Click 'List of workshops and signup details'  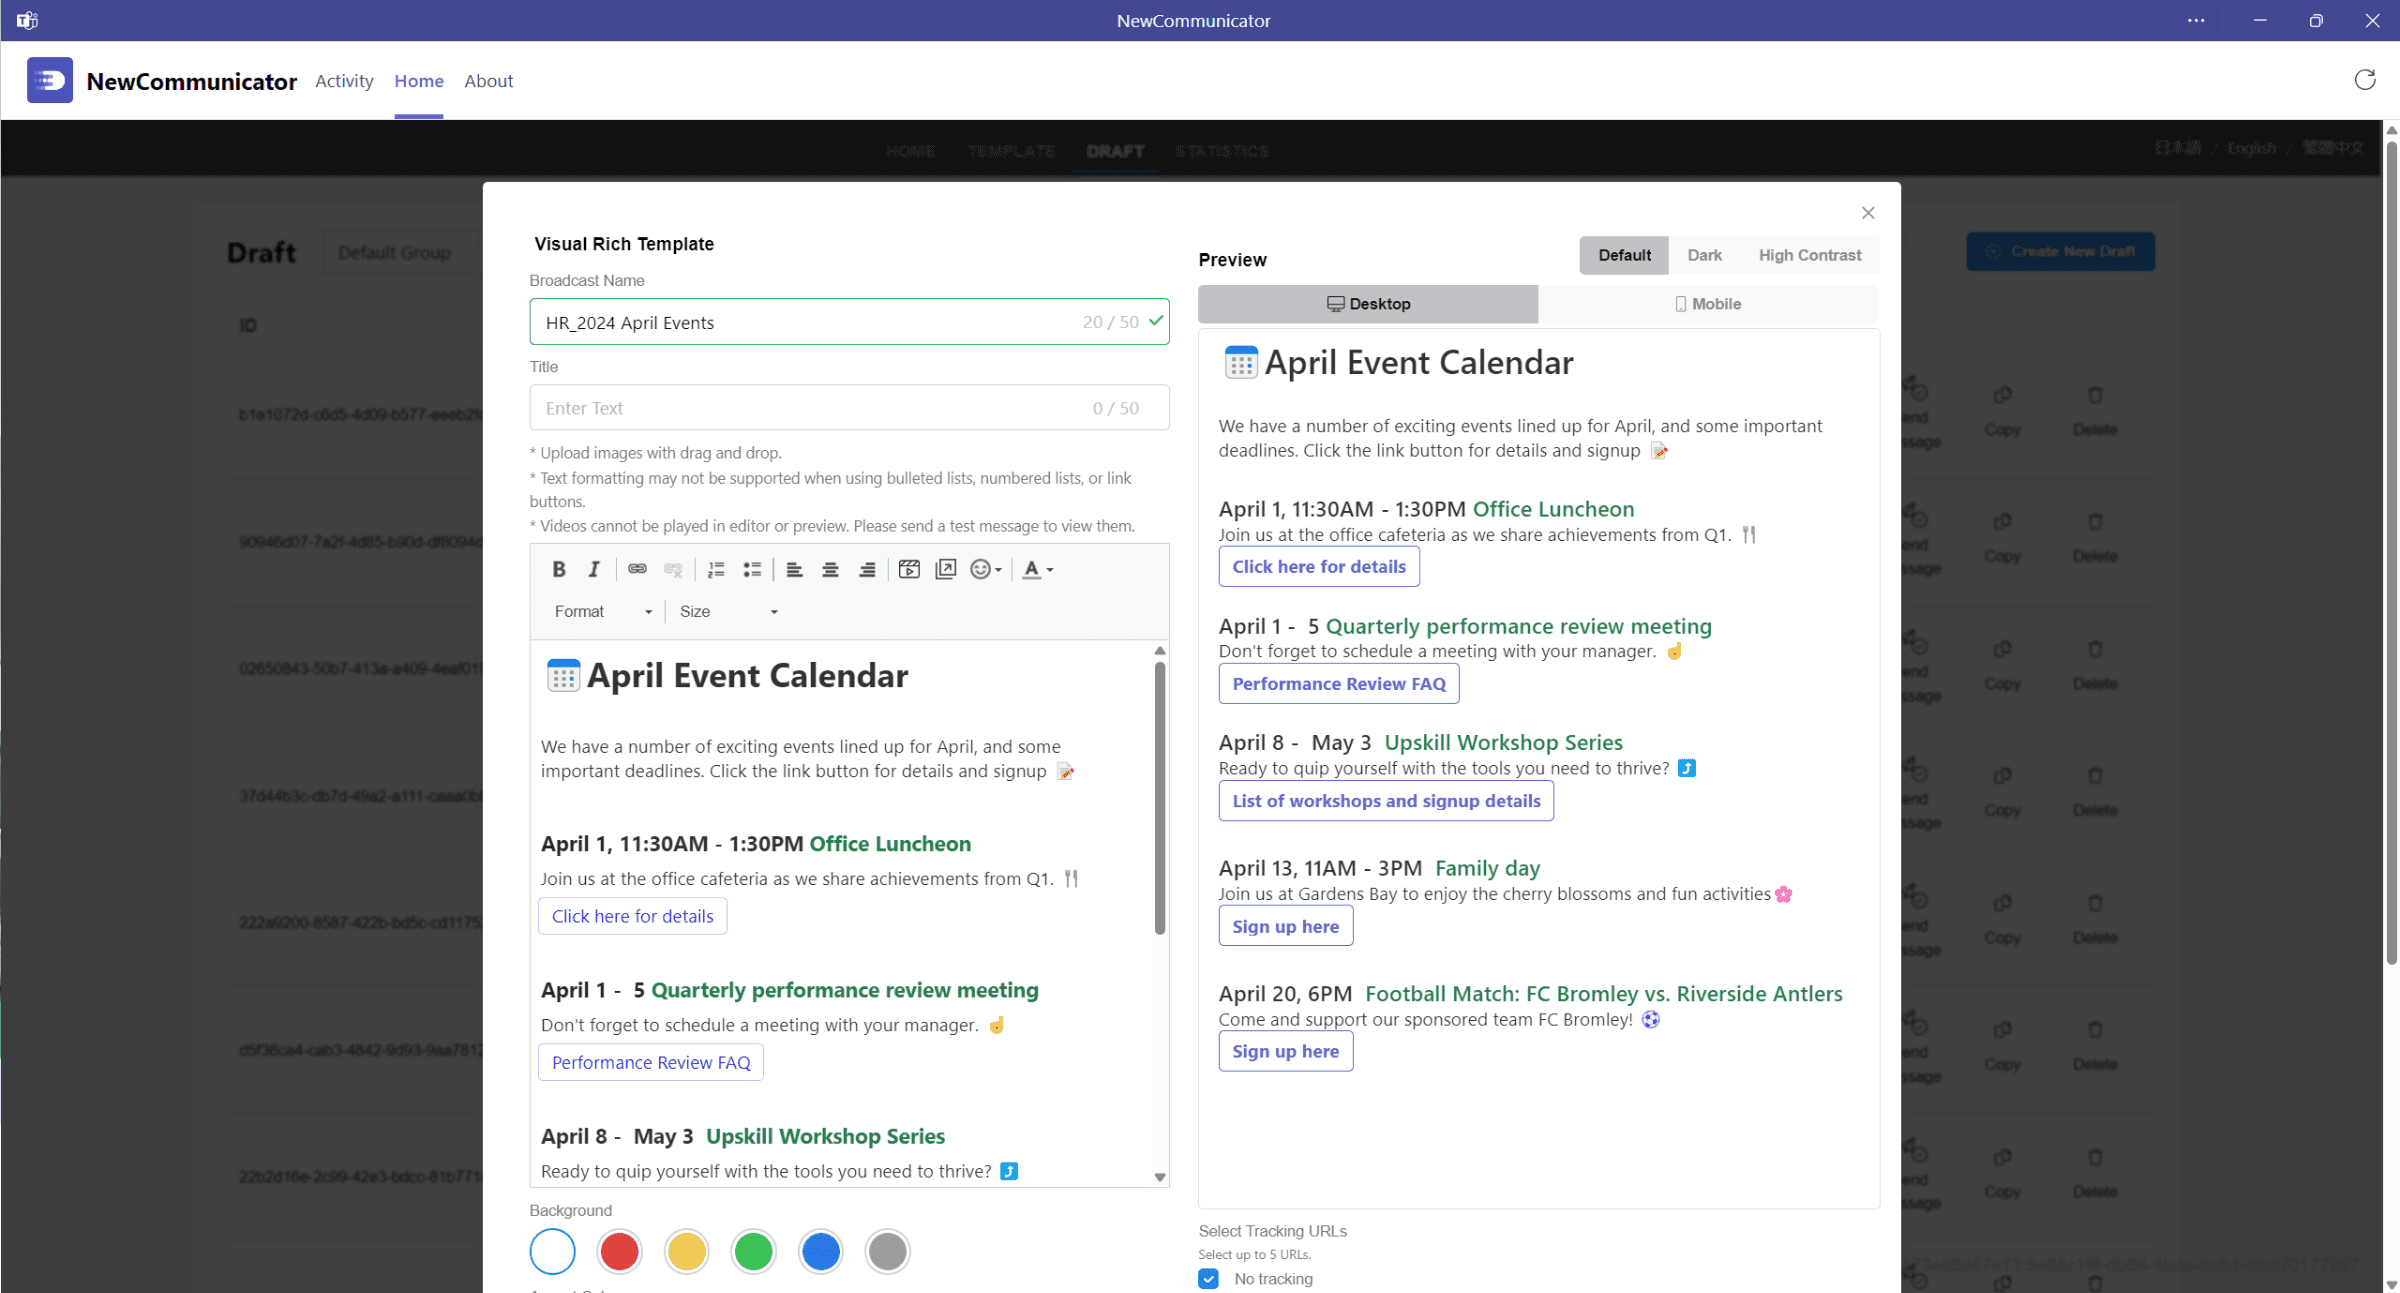click(1386, 801)
